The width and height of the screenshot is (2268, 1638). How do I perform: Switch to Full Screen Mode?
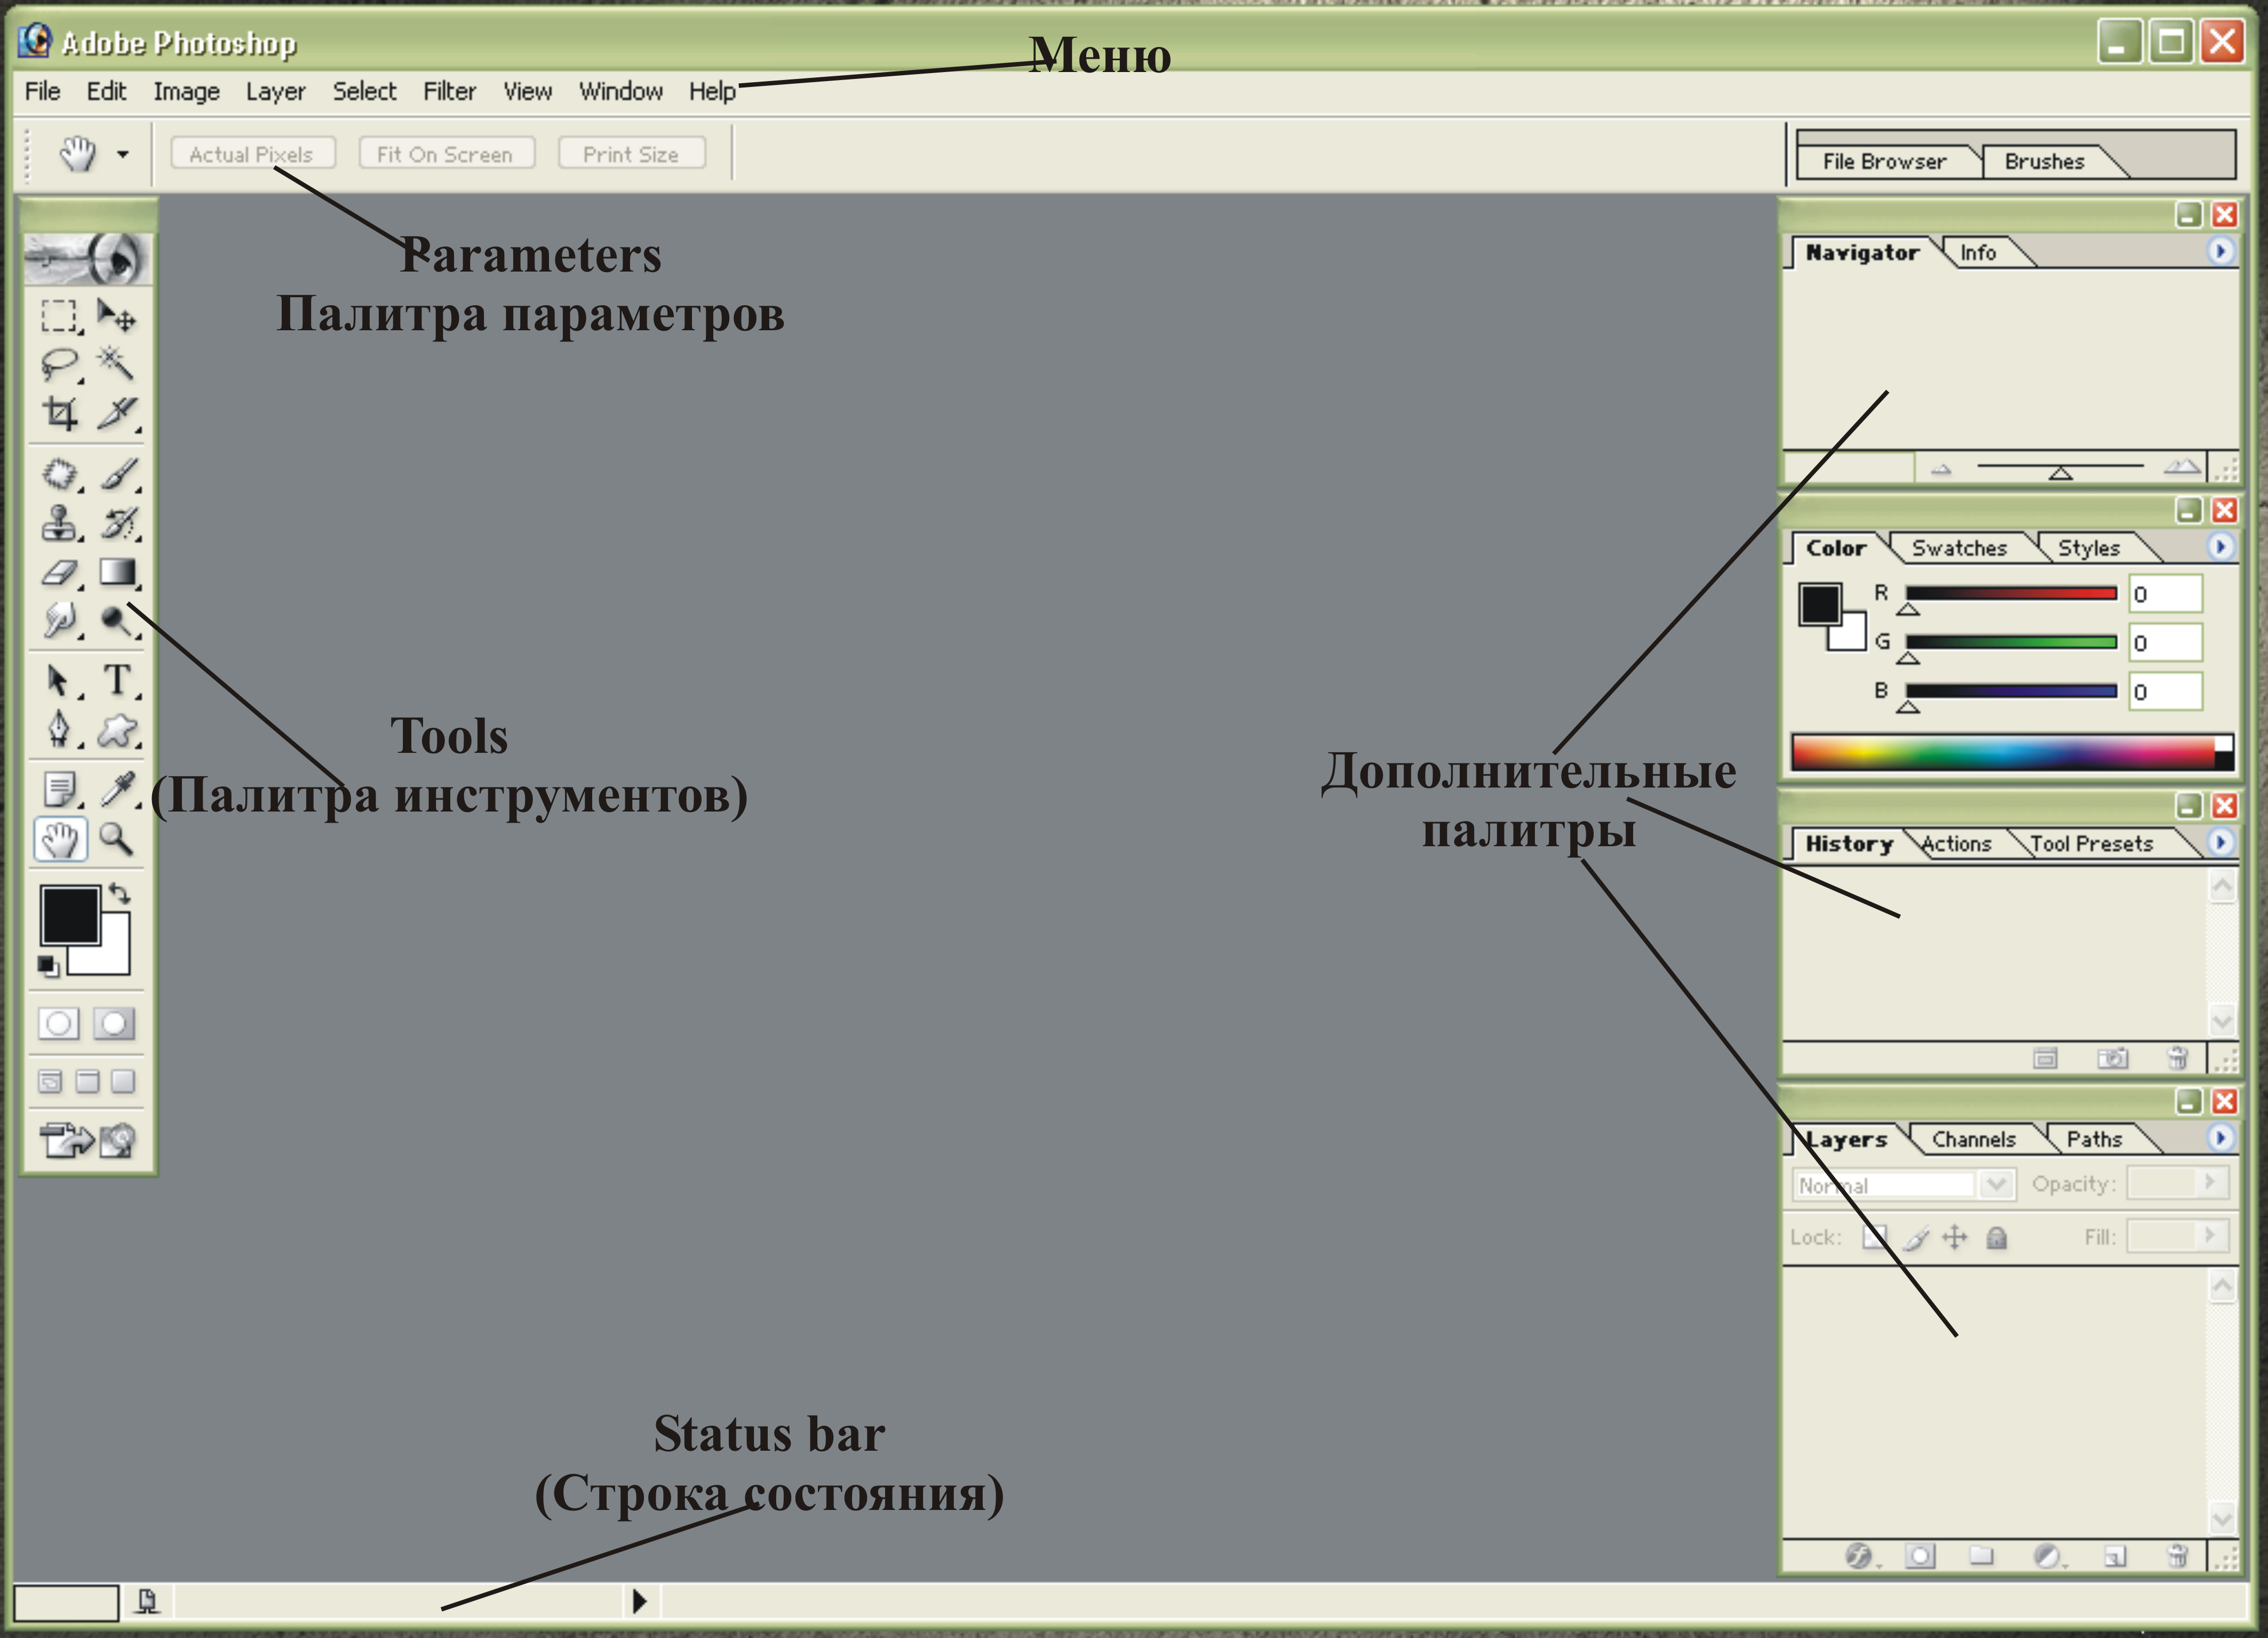coord(123,1081)
